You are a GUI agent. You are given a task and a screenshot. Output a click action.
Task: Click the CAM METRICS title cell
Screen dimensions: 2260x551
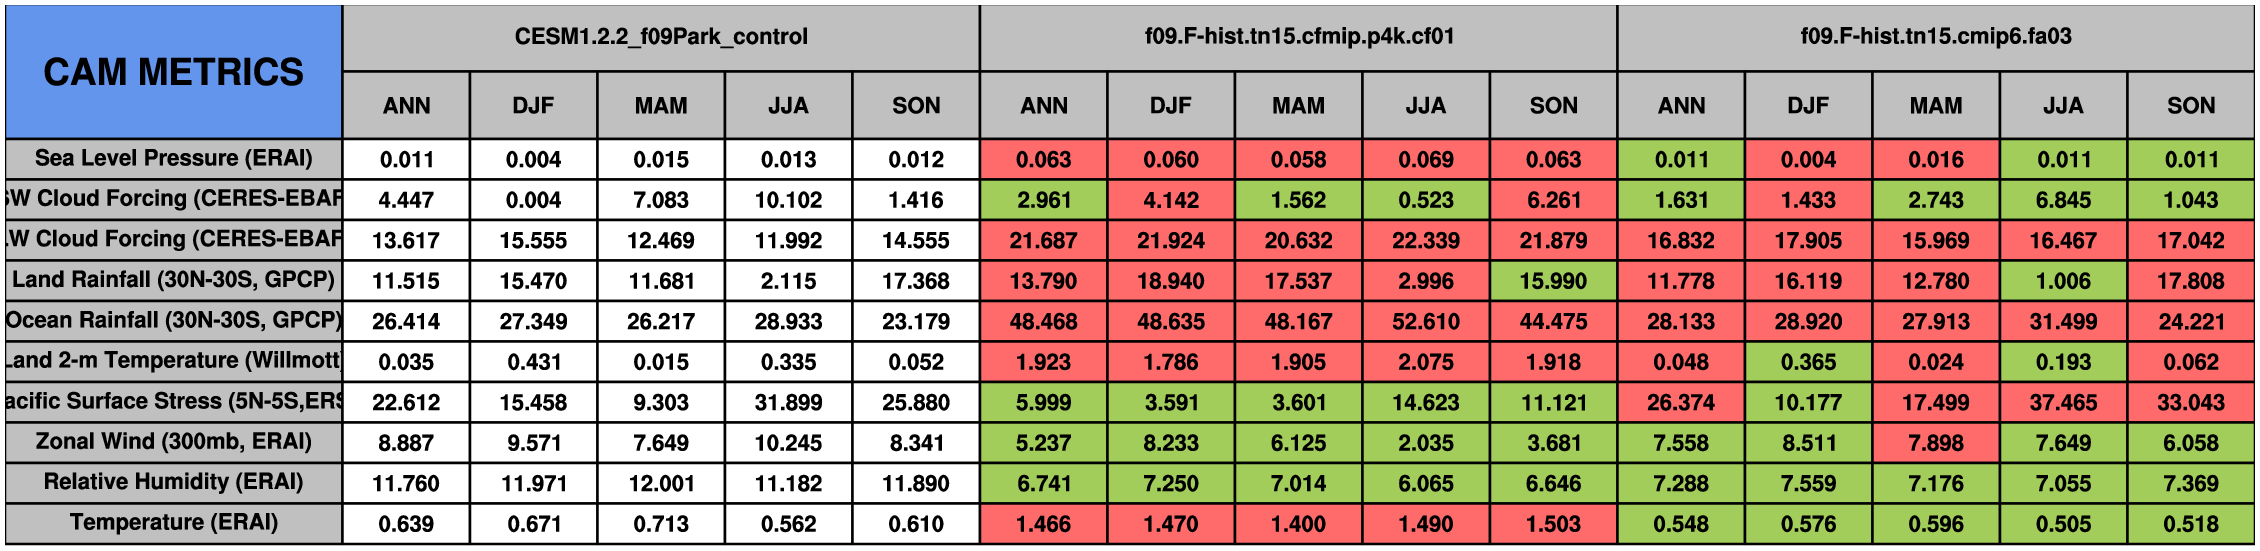(x=173, y=72)
